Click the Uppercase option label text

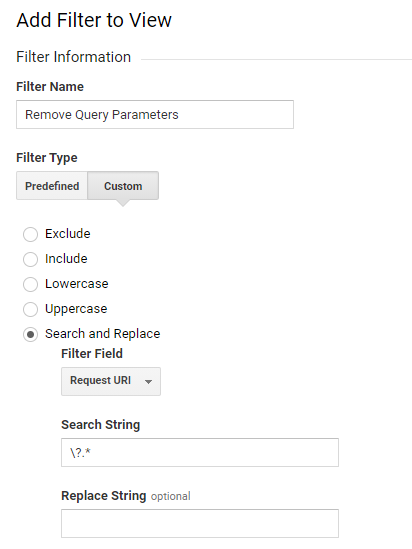[x=76, y=309]
